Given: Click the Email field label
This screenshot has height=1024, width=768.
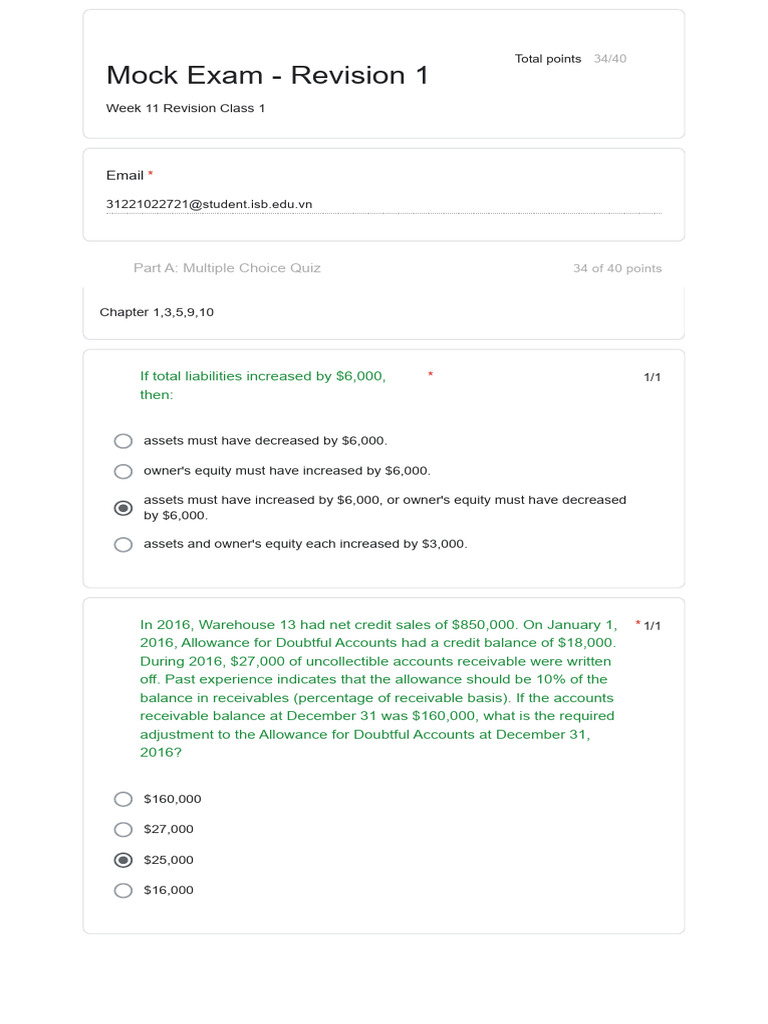Looking at the screenshot, I should coord(125,175).
